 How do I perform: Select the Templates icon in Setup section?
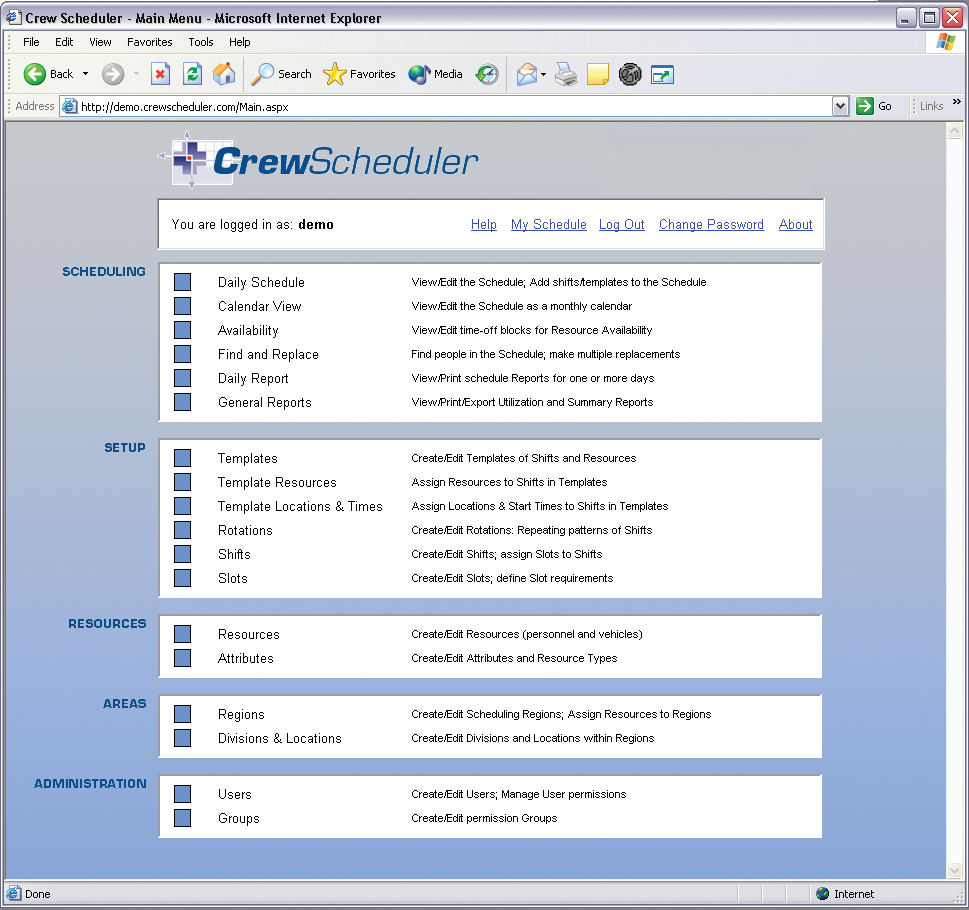(x=182, y=458)
